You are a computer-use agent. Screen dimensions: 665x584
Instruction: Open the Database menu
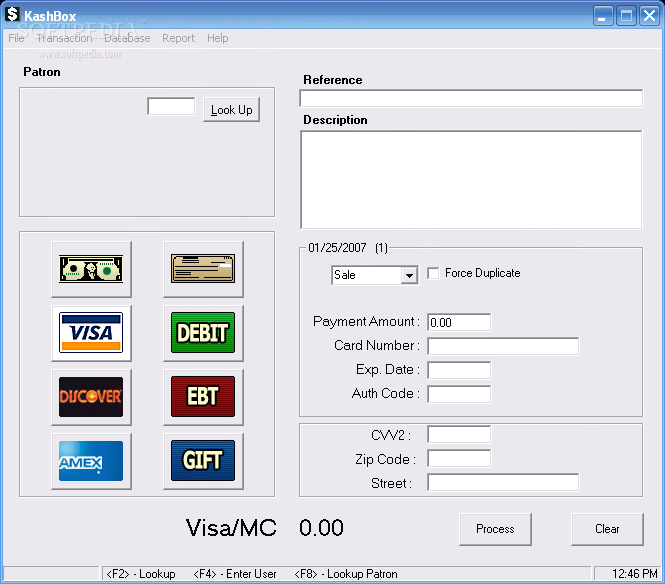pos(127,38)
